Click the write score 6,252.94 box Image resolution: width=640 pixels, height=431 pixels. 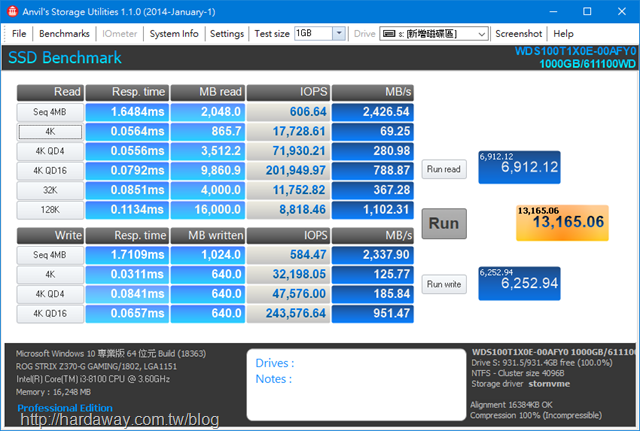519,283
